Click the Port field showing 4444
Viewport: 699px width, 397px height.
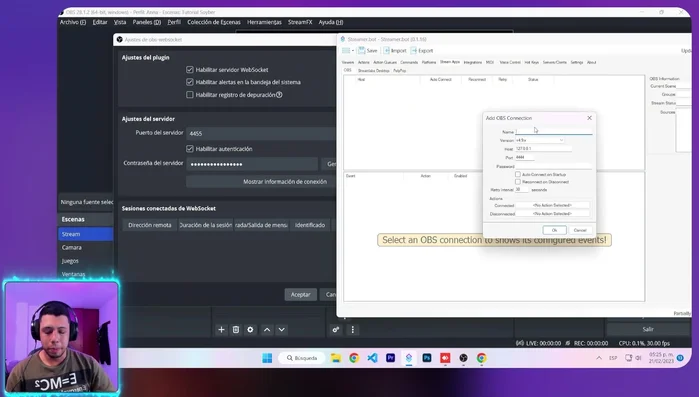point(525,157)
